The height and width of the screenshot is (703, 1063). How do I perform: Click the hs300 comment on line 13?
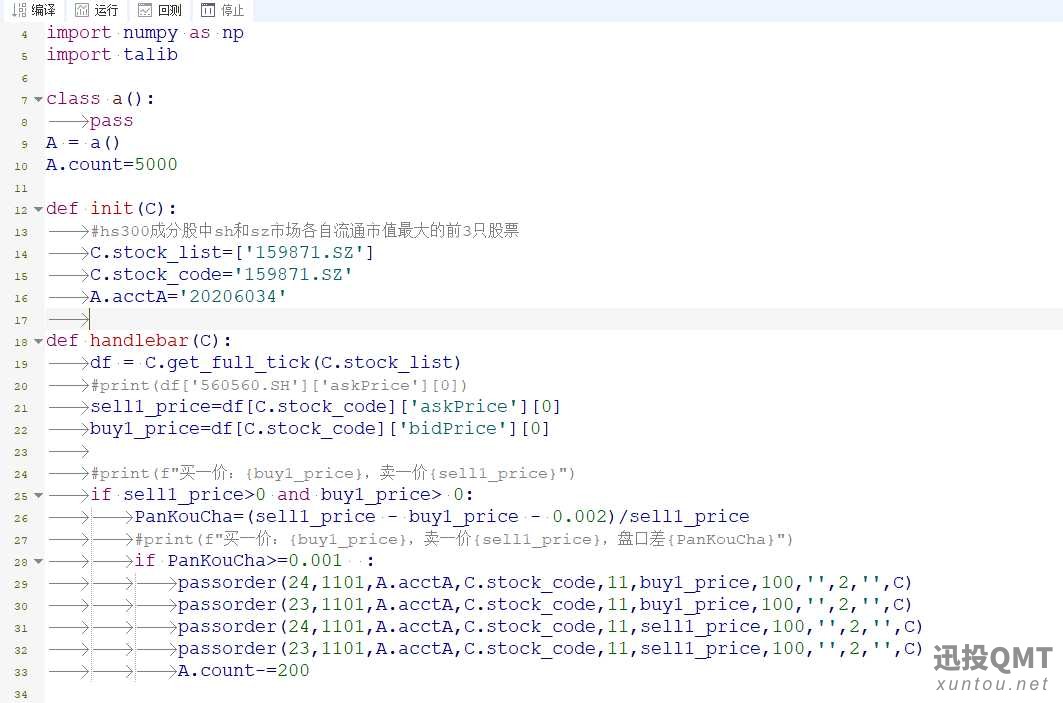(305, 231)
